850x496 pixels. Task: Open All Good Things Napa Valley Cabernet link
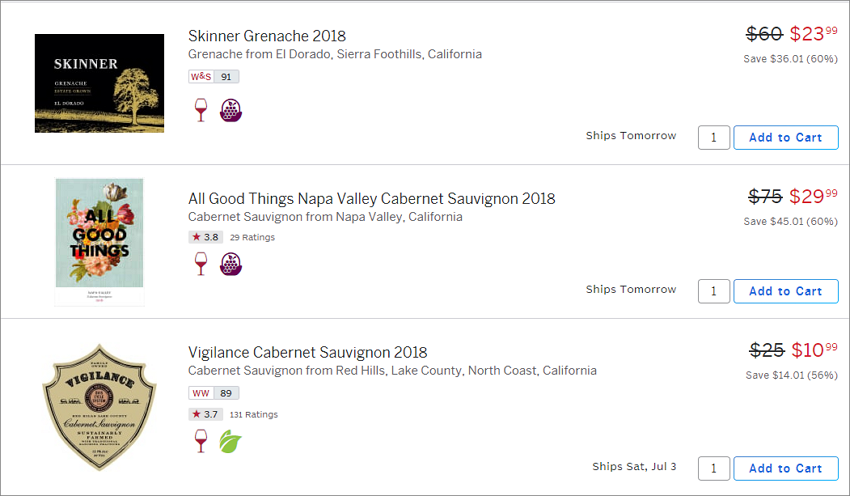point(371,198)
